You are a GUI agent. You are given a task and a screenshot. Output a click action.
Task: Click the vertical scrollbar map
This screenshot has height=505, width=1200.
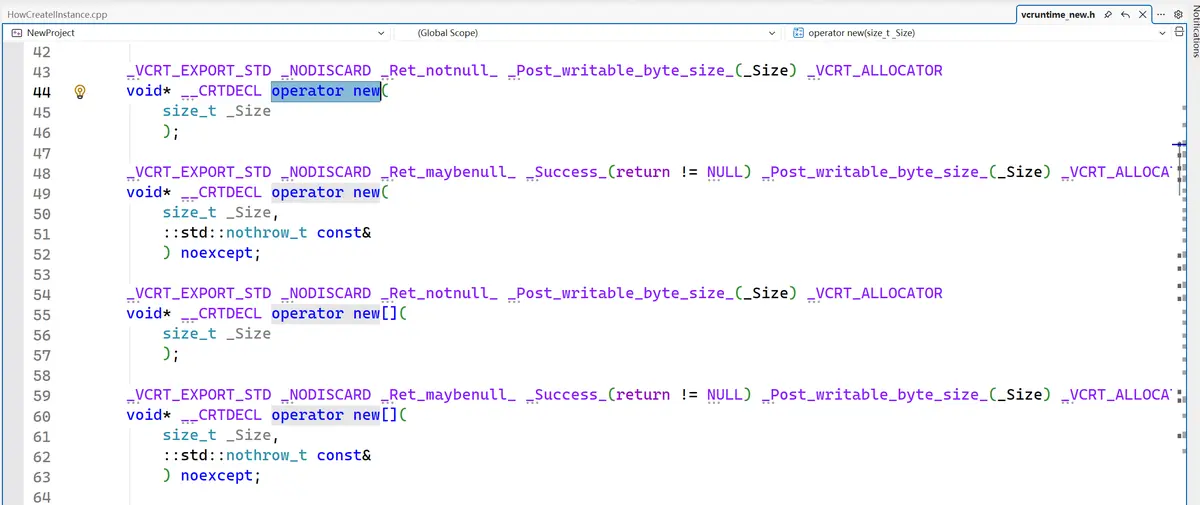[x=1180, y=270]
